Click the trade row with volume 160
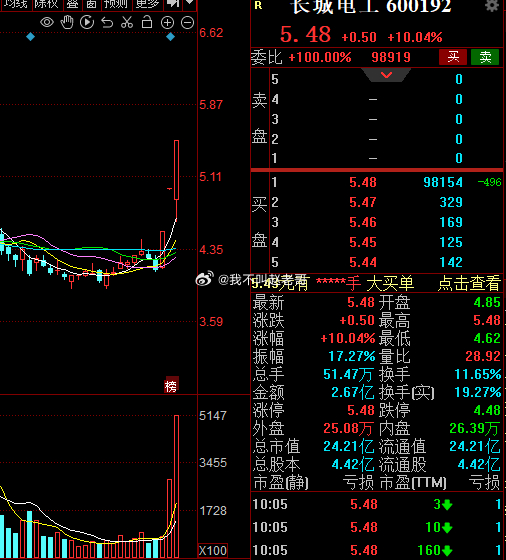 click(377, 550)
